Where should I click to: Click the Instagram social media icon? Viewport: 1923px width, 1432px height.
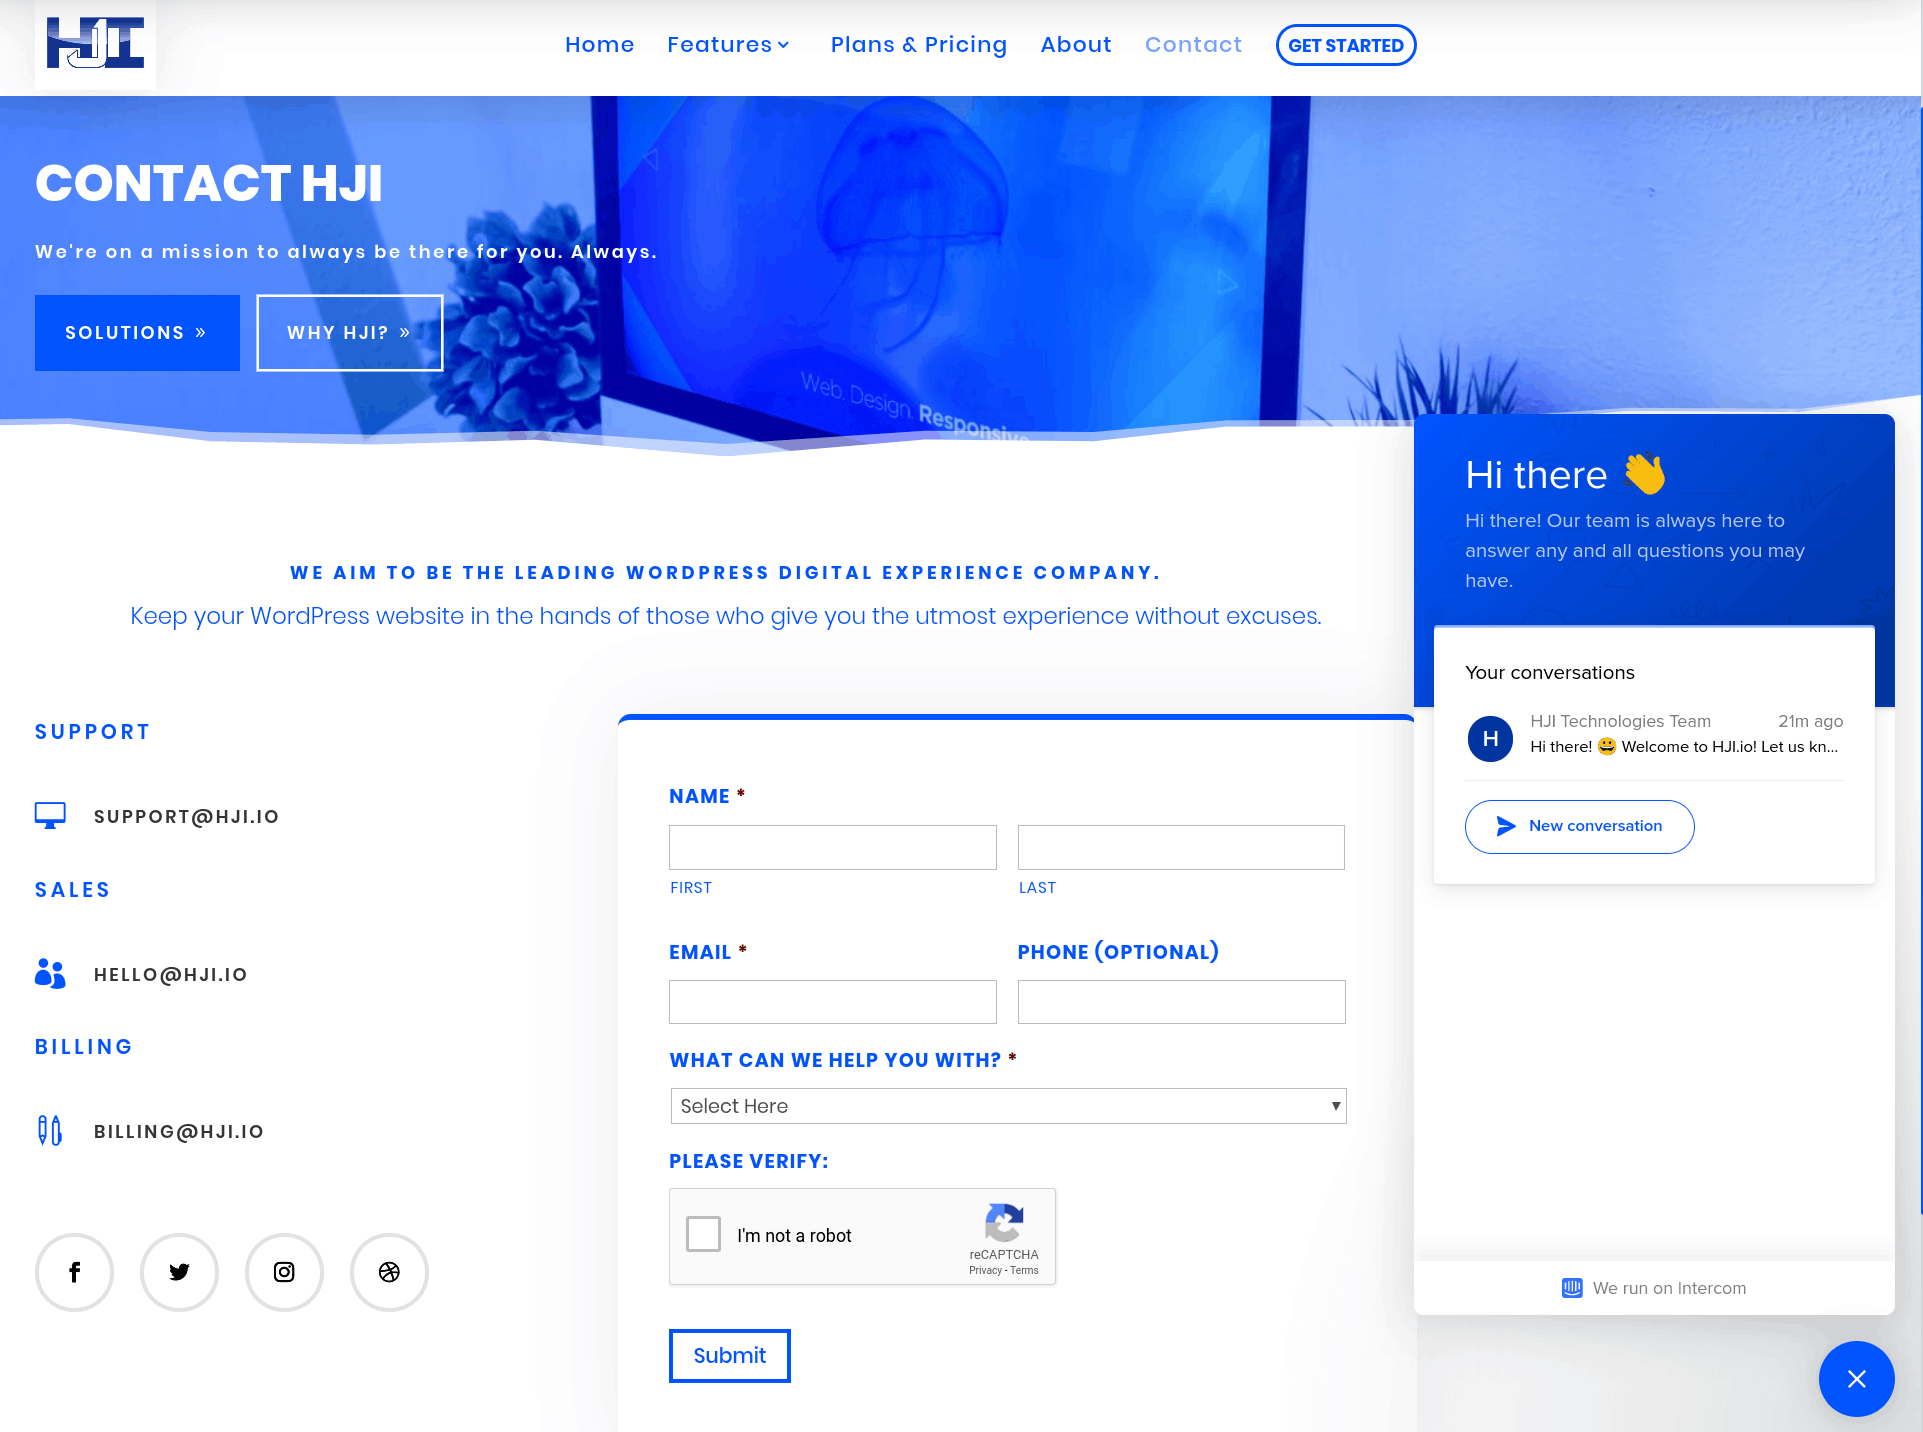coord(284,1271)
